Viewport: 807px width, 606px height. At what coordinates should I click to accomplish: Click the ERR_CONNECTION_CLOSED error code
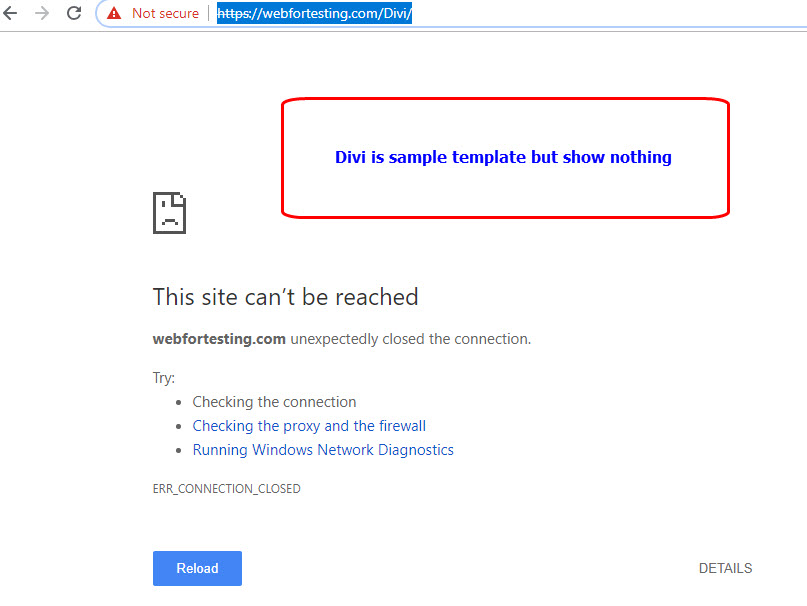226,489
